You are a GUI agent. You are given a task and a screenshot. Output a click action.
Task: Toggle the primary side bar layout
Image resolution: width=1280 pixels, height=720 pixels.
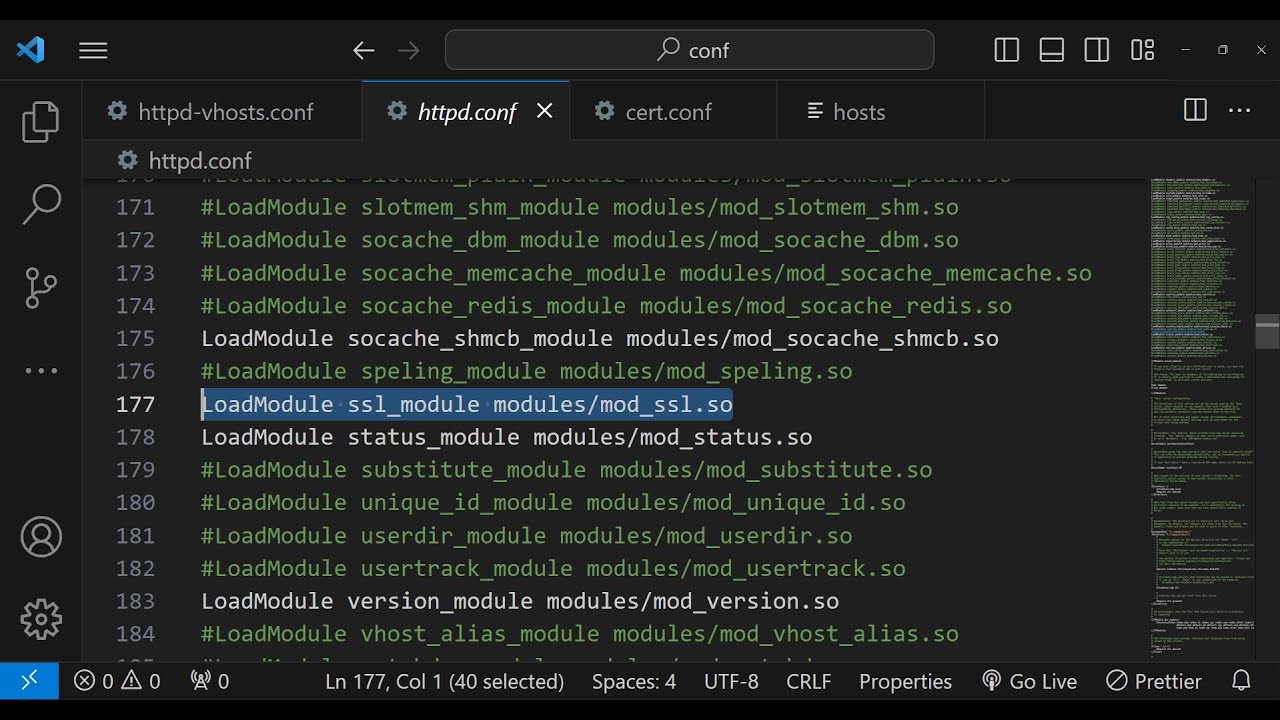pos(1007,50)
